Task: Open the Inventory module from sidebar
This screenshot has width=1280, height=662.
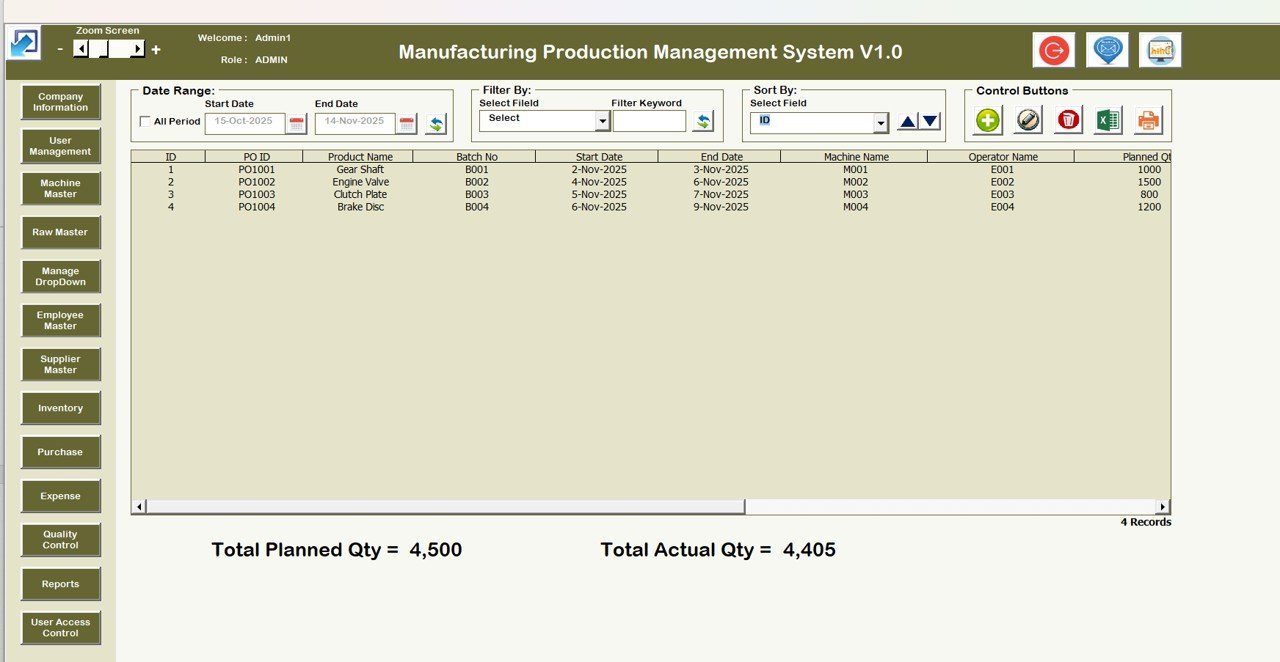Action: (61, 408)
